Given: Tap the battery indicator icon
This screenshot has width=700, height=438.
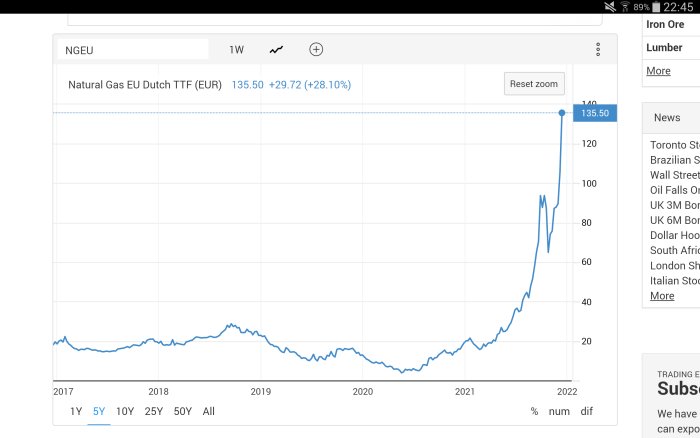Looking at the screenshot, I should click(x=656, y=7).
